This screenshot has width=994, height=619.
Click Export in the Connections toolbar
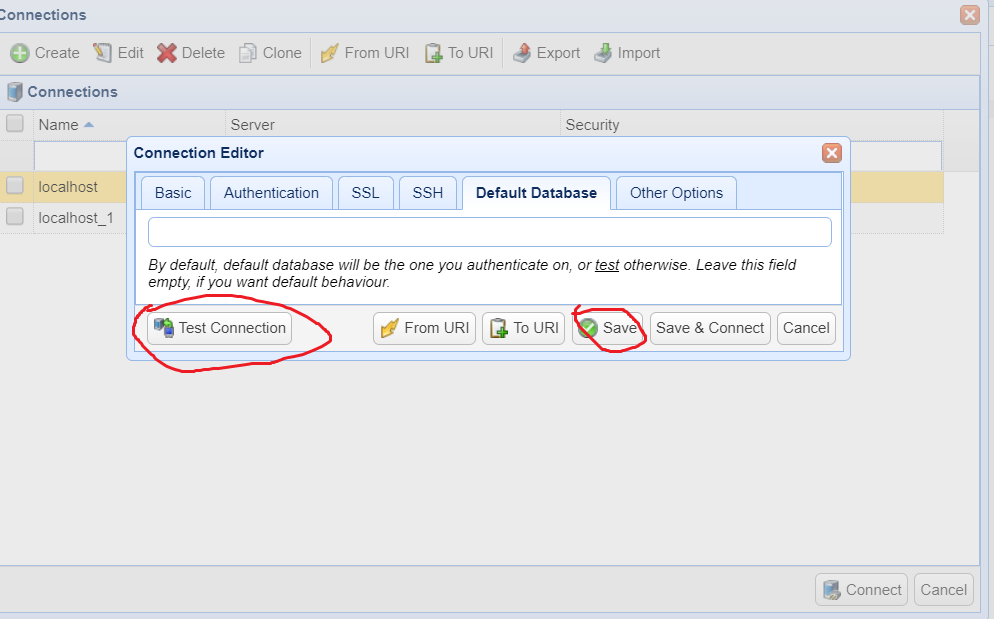pos(546,53)
